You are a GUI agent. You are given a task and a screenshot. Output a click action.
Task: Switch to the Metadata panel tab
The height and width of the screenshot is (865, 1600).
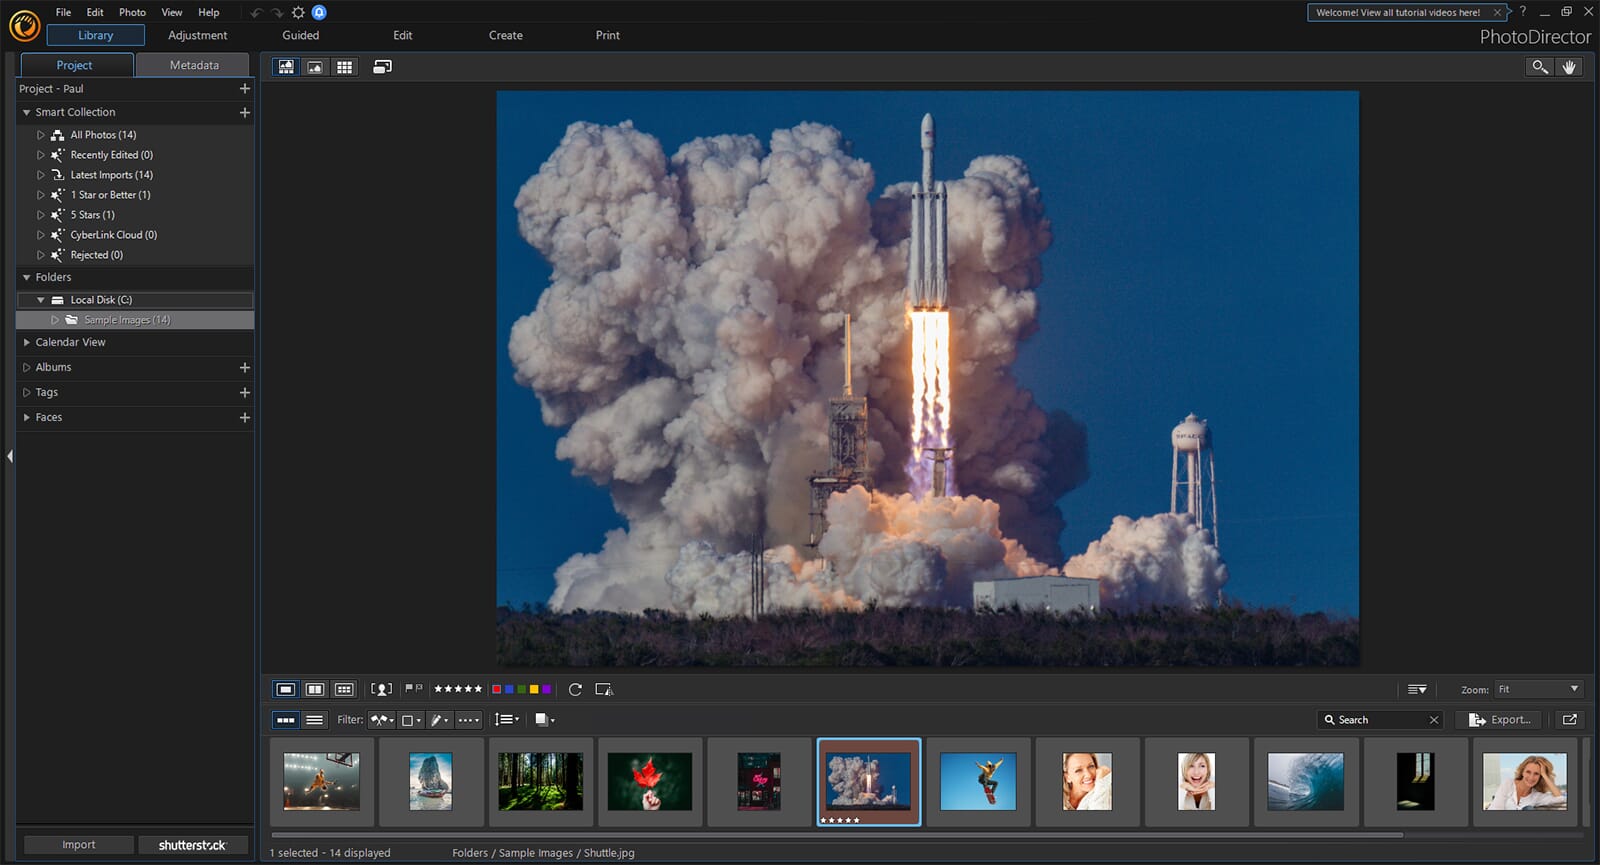click(194, 65)
